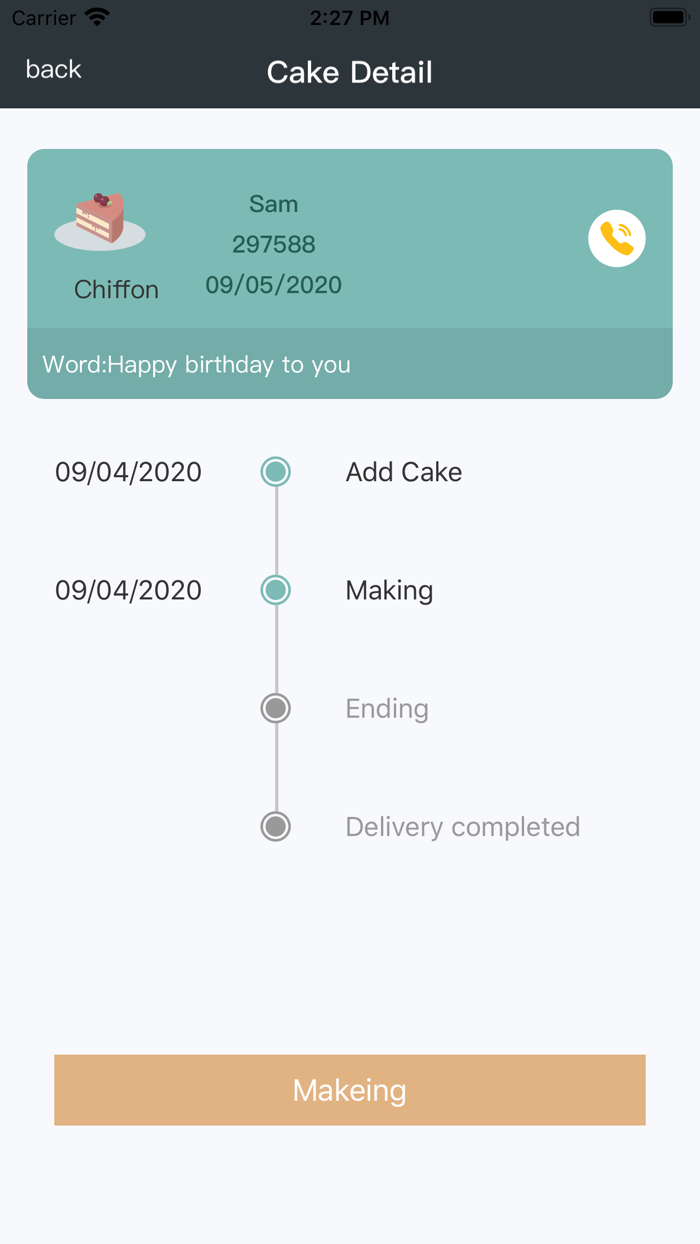The width and height of the screenshot is (700, 1244).
Task: Select the Delivery completed circle
Action: (x=275, y=827)
